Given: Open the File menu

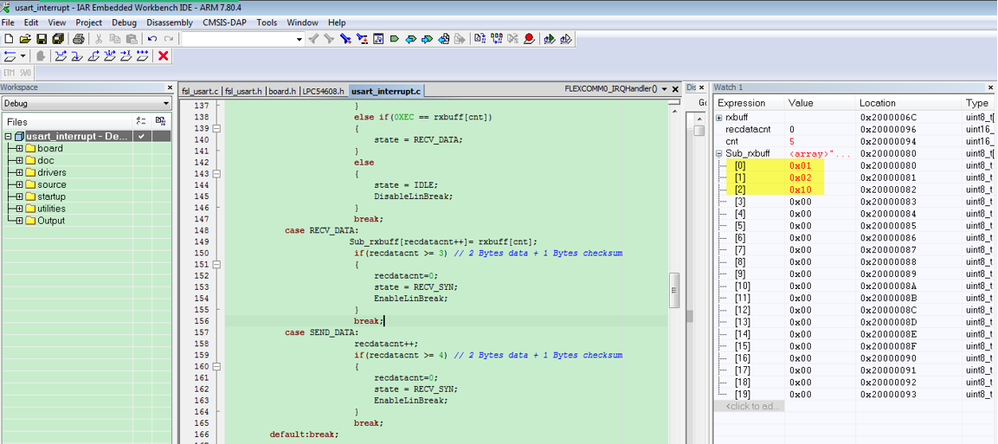Looking at the screenshot, I should click(x=8, y=22).
